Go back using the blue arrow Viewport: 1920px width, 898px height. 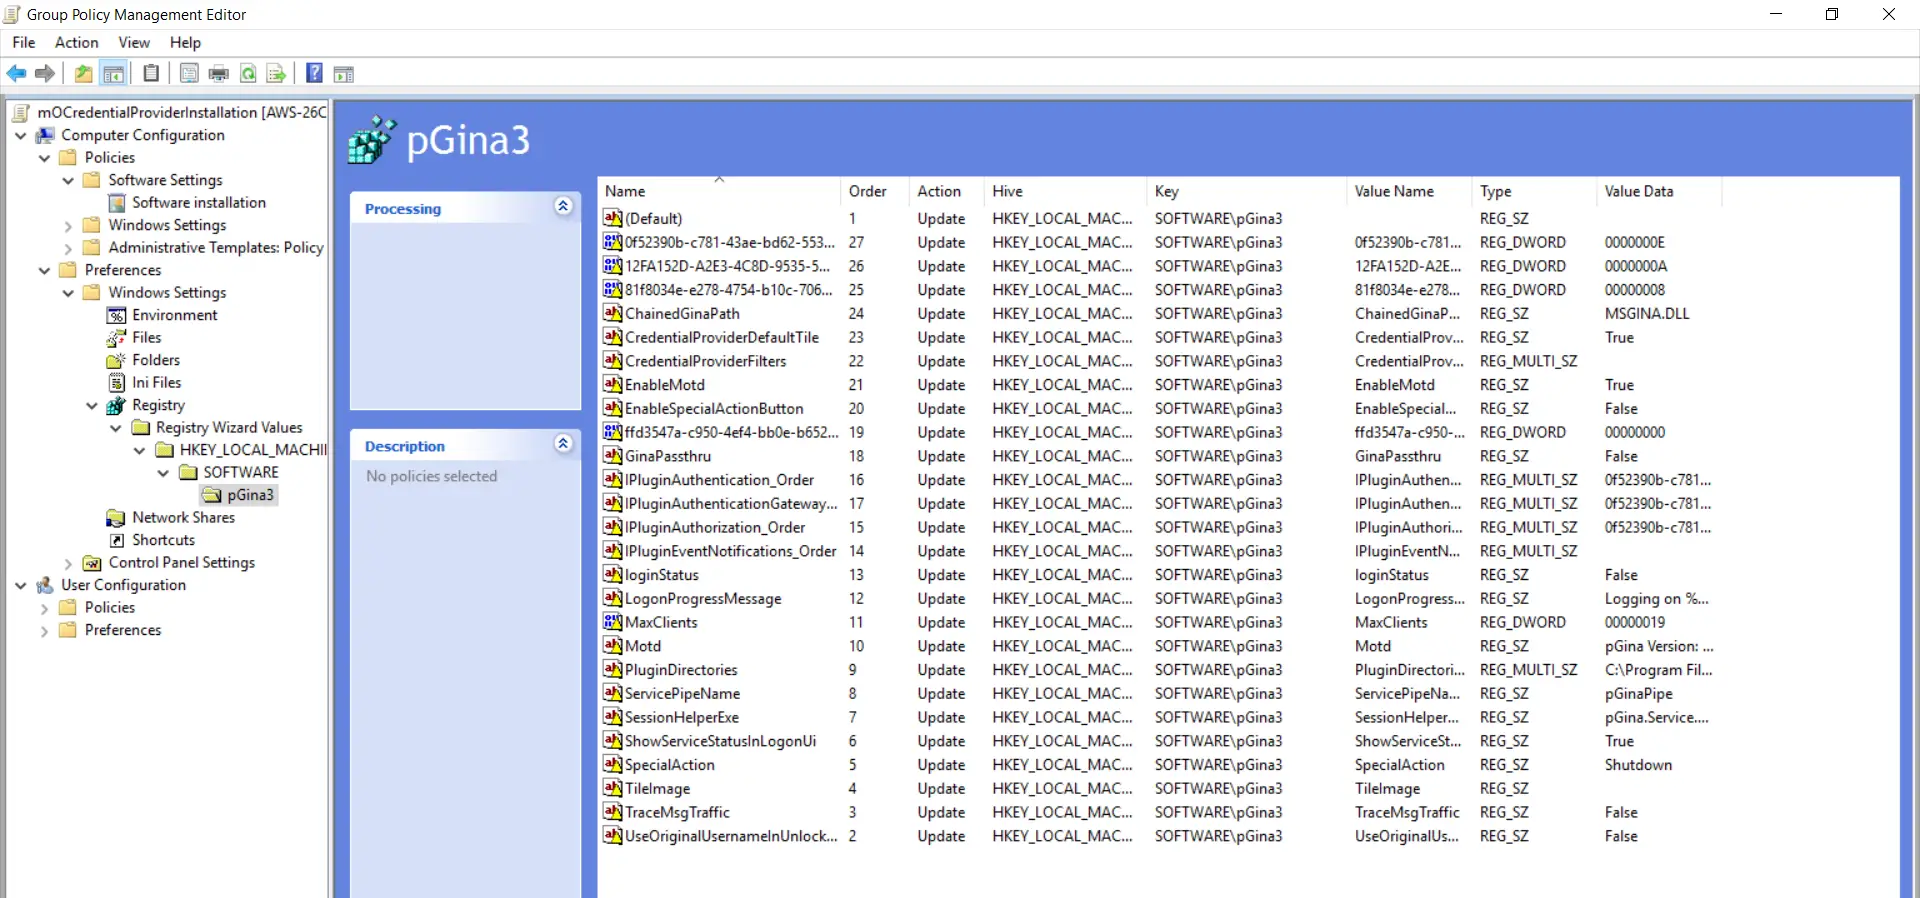click(x=16, y=73)
